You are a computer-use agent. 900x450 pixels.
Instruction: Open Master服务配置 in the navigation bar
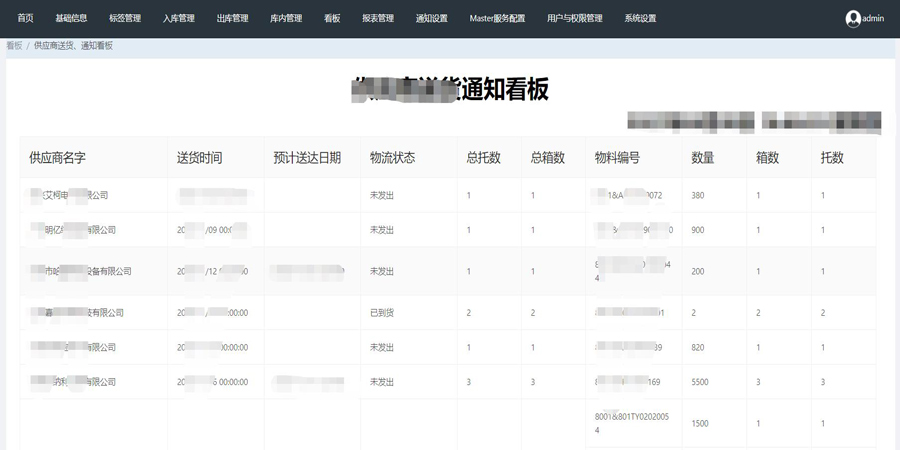pyautogui.click(x=497, y=18)
